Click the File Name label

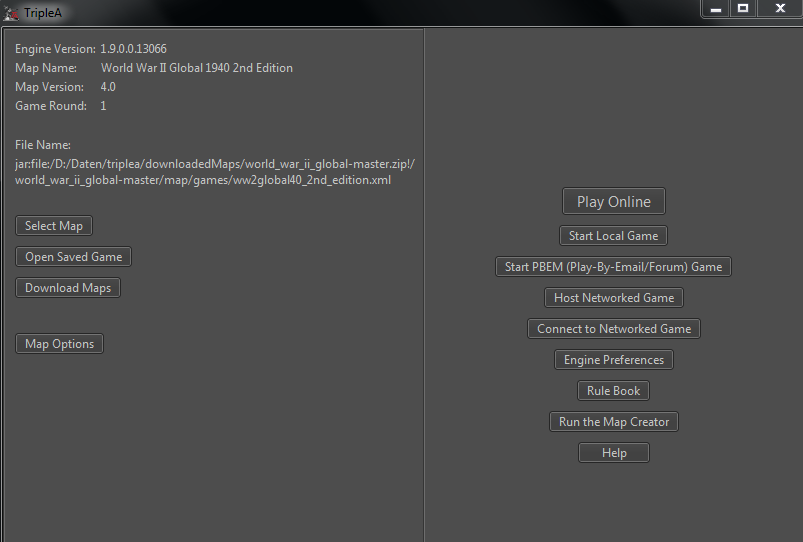(43, 145)
